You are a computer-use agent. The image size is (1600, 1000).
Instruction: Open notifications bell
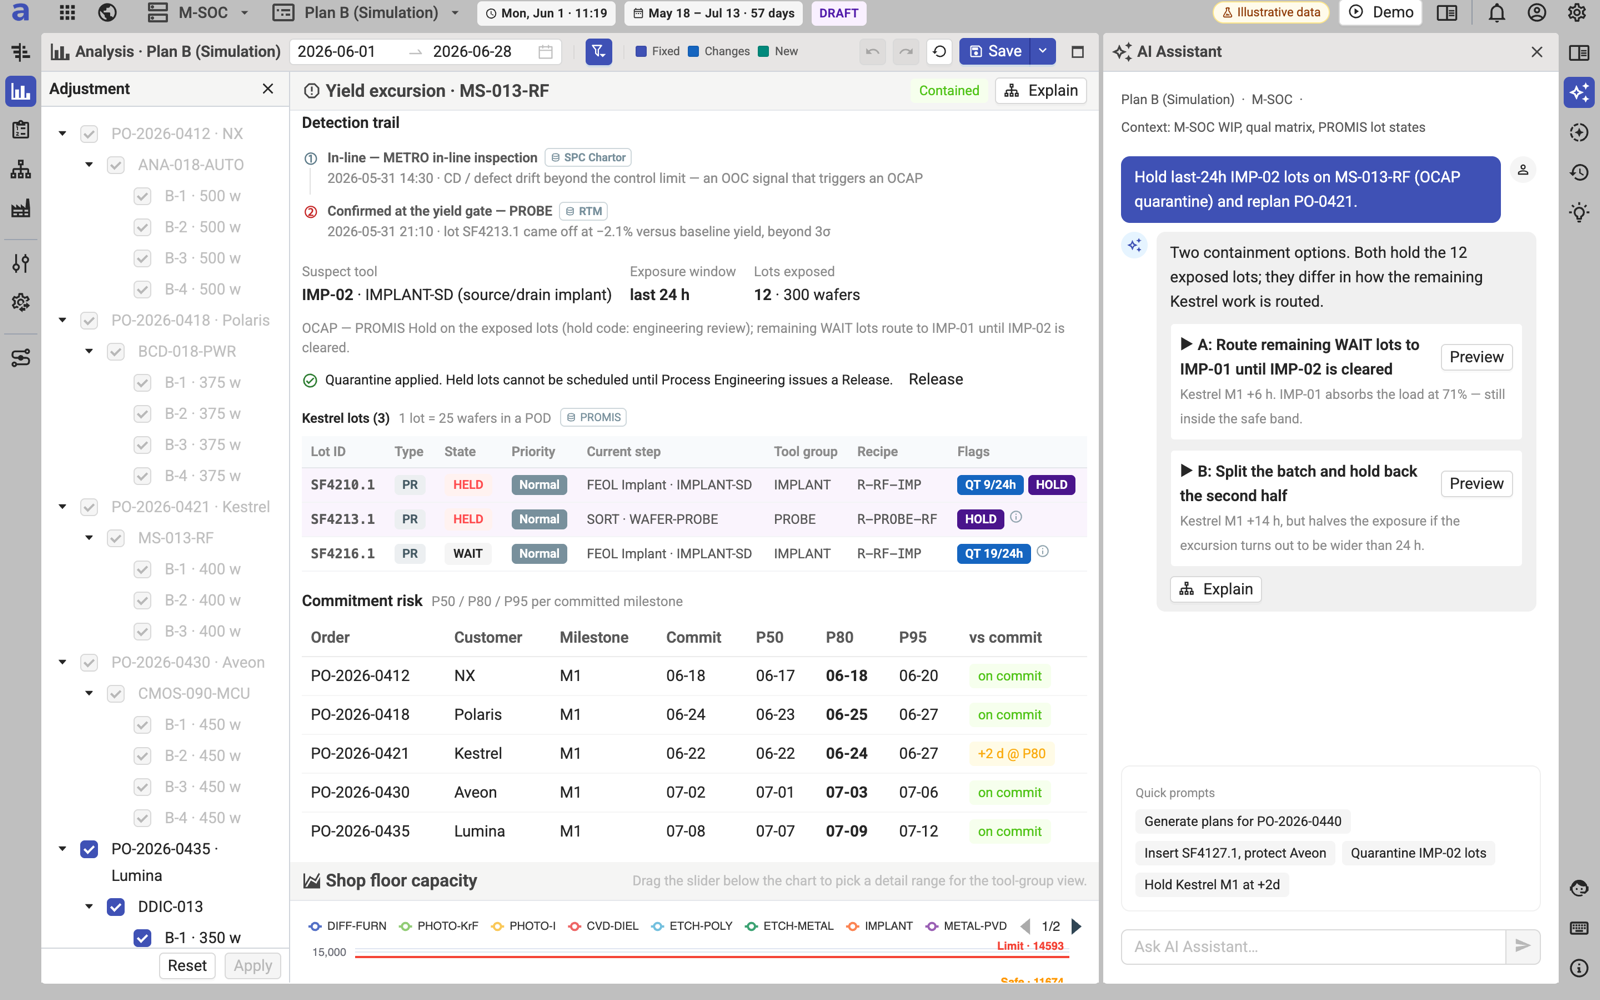click(1497, 13)
